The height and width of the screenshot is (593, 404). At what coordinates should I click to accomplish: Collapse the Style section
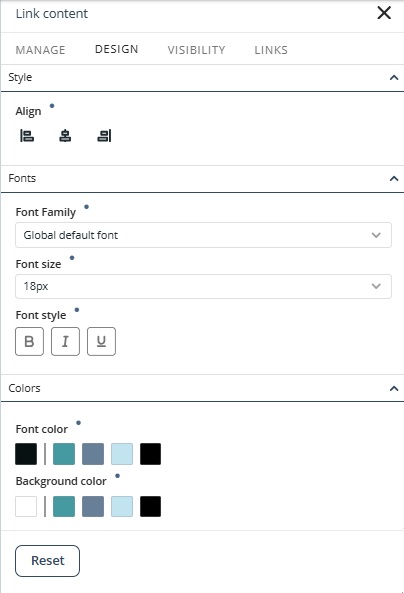click(x=394, y=78)
